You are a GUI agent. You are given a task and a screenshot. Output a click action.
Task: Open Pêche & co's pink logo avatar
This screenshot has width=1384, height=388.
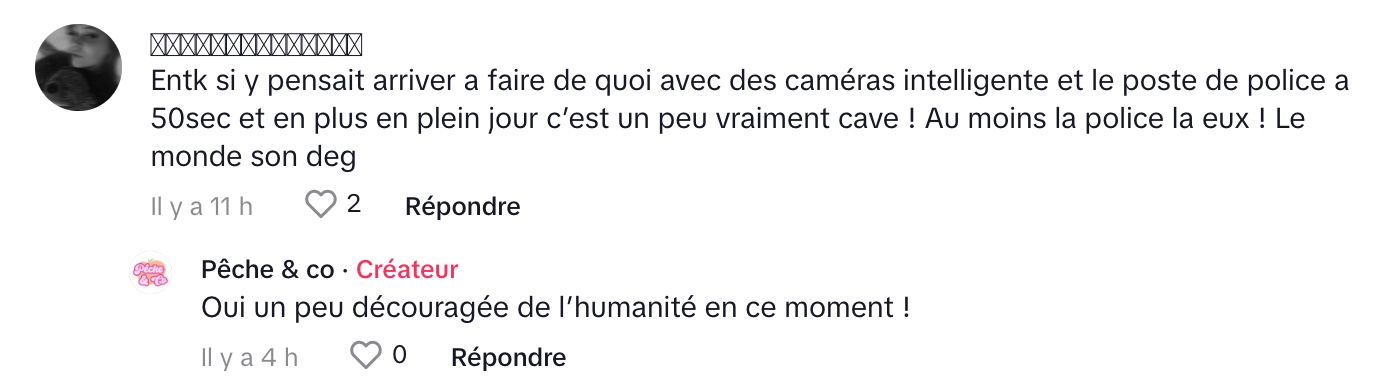(151, 272)
